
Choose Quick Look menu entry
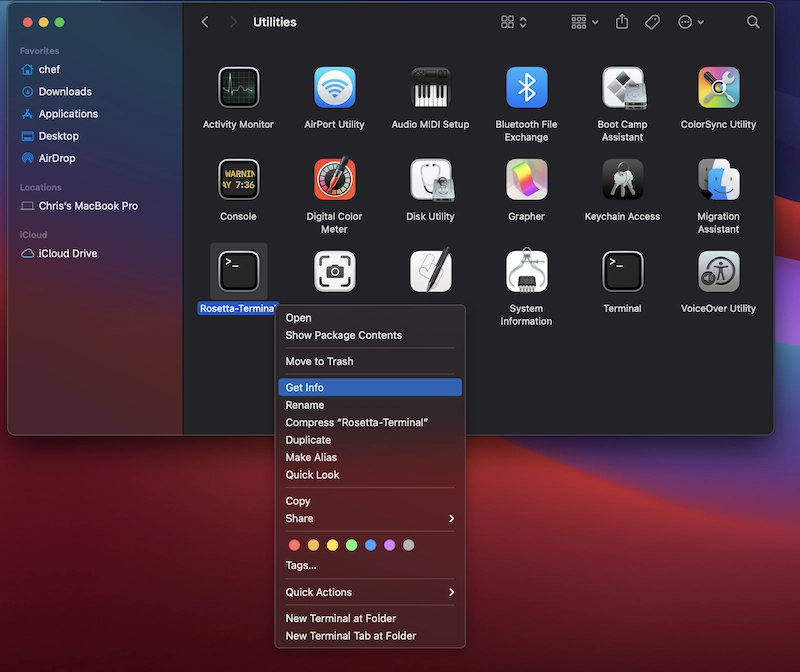(x=370, y=475)
